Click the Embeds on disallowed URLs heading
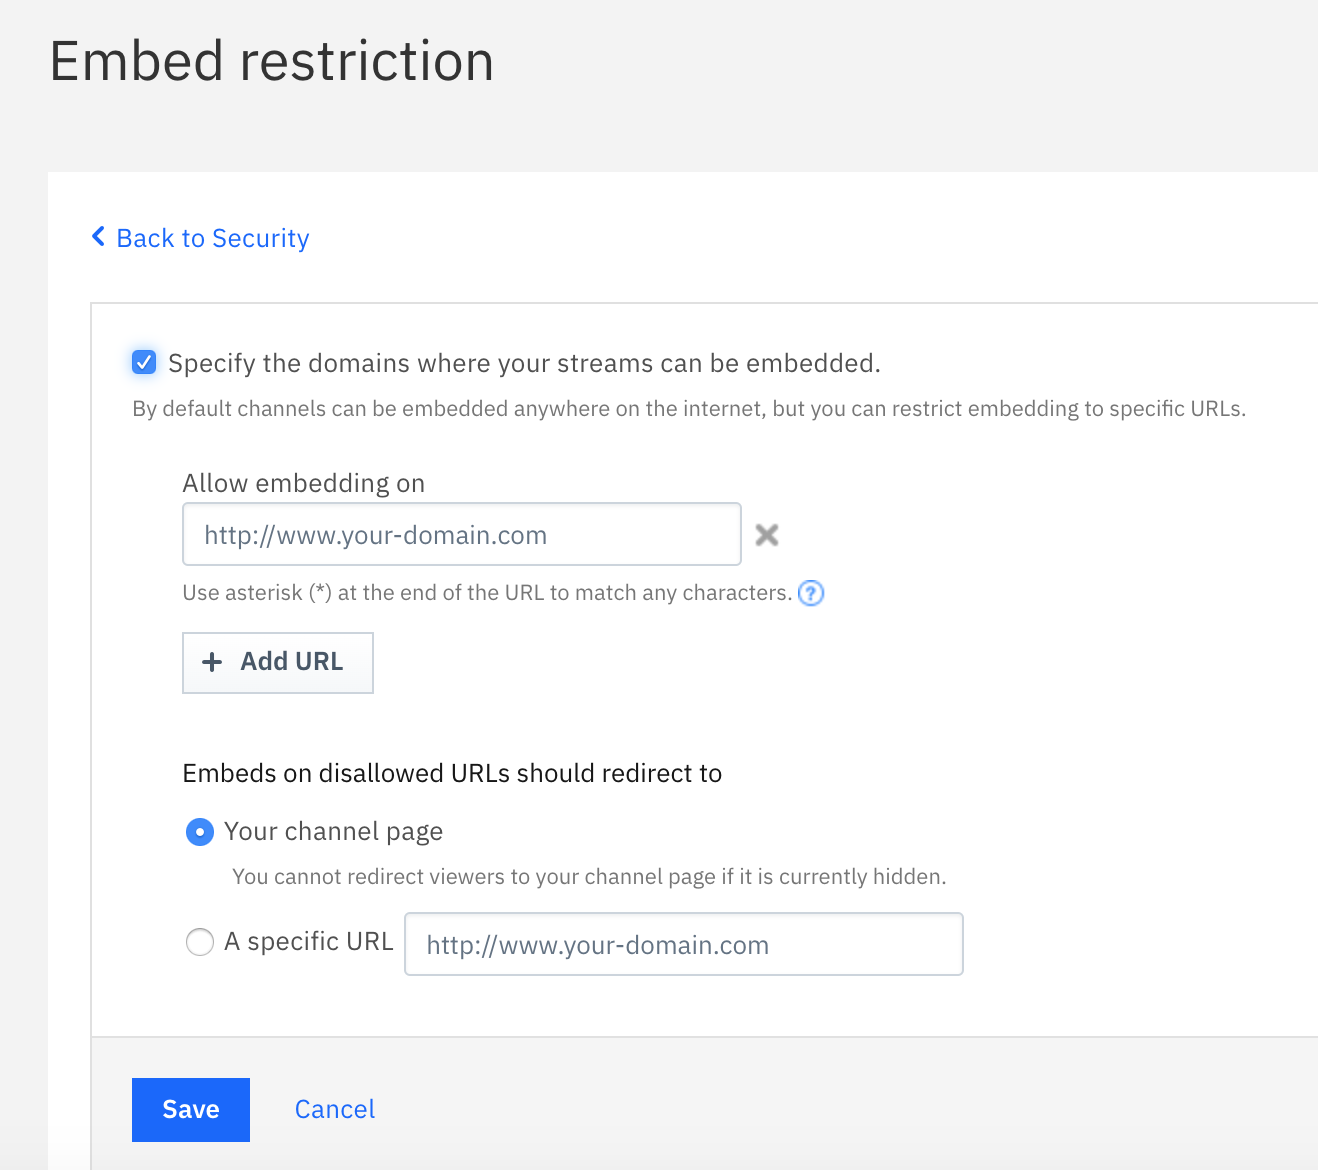Viewport: 1318px width, 1170px height. point(452,773)
